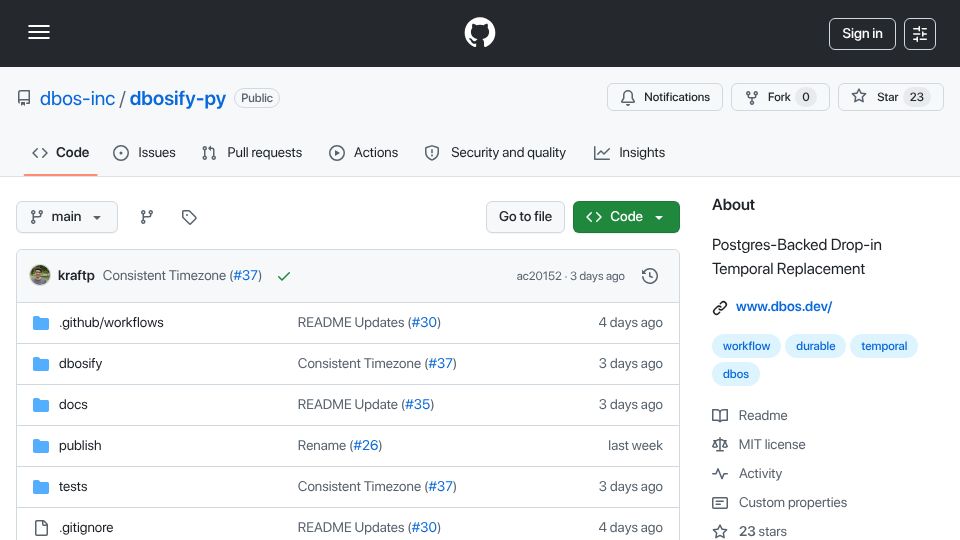The width and height of the screenshot is (960, 540).
Task: Open the dbos-inc organization link
Action: pos(77,98)
